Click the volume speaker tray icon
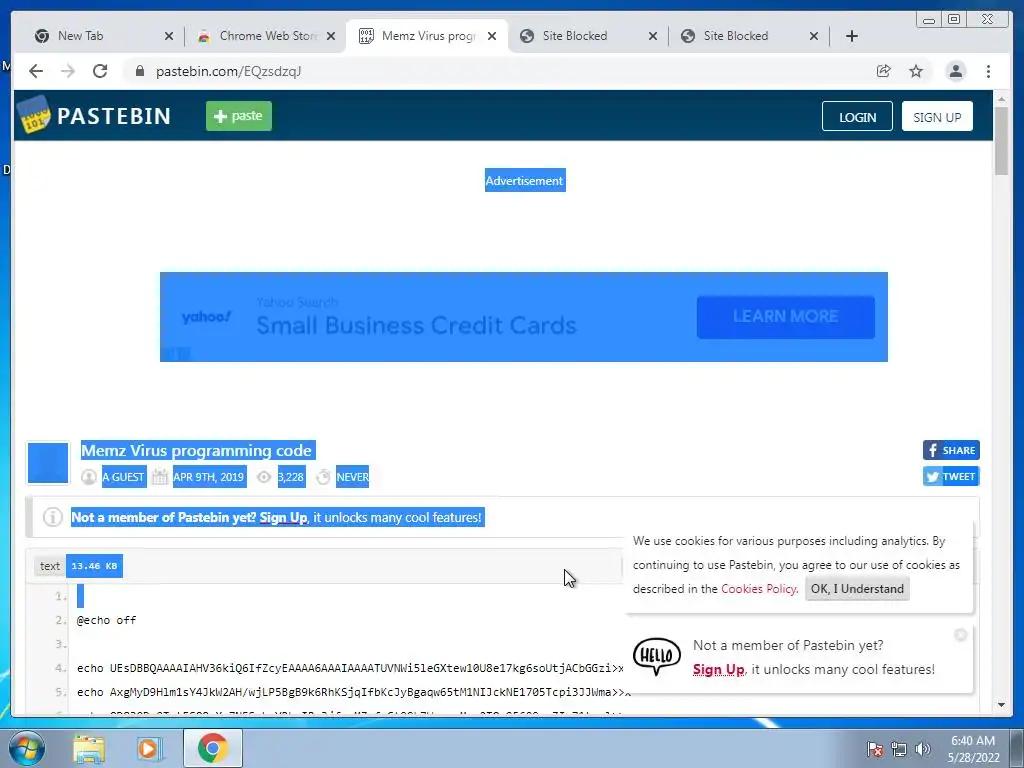Image resolution: width=1024 pixels, height=768 pixels. 922,749
